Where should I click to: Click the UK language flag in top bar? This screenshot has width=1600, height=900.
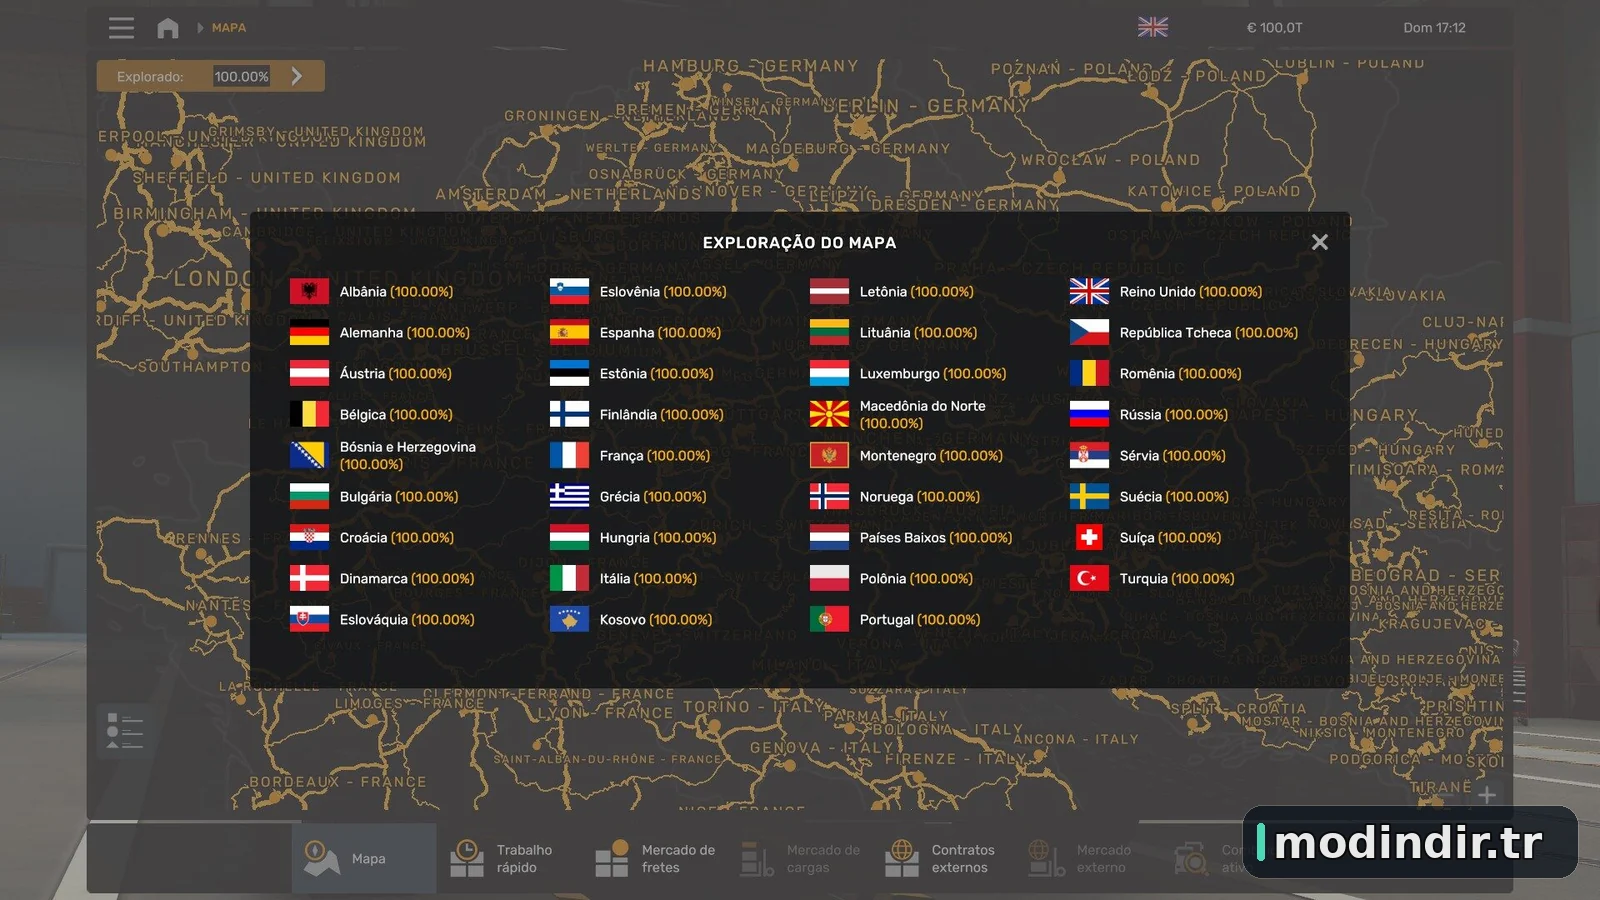(x=1153, y=27)
